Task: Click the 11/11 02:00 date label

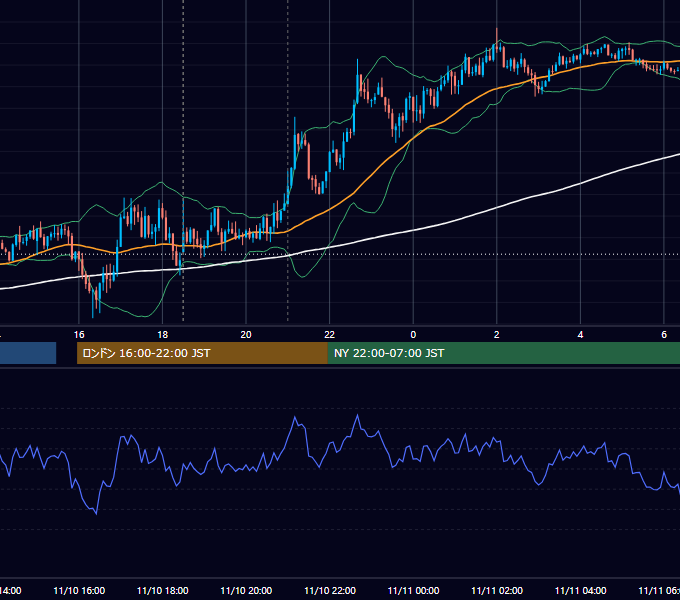Action: [x=497, y=590]
